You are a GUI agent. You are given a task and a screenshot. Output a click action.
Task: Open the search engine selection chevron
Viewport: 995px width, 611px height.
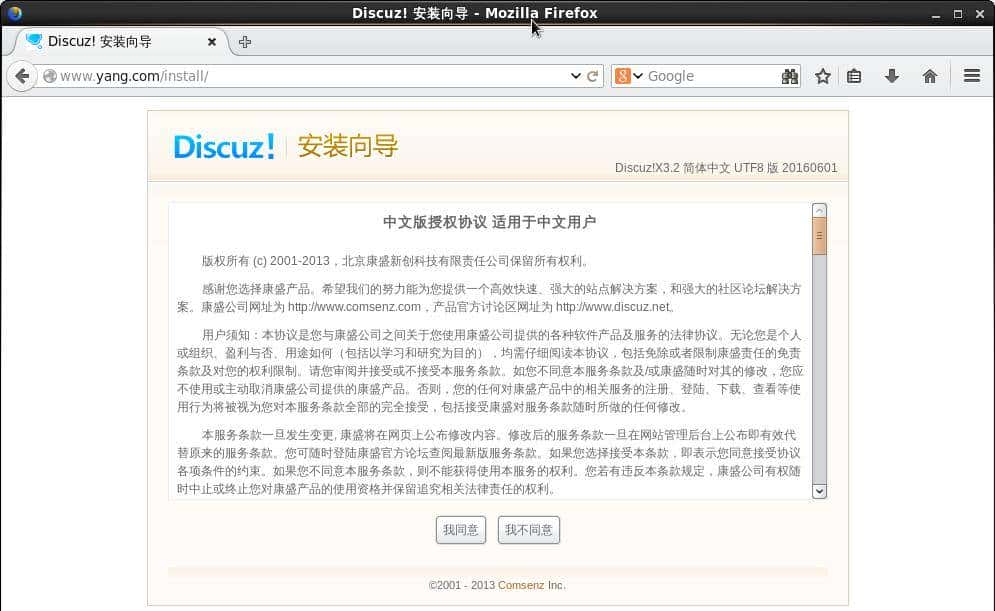coord(638,75)
